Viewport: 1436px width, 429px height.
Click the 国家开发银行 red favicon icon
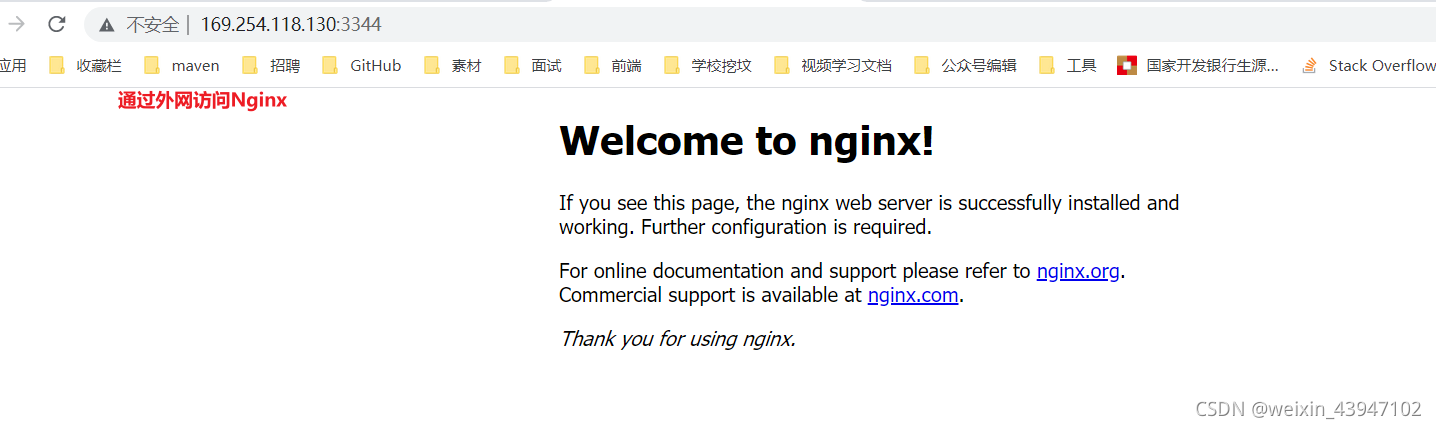[1127, 66]
